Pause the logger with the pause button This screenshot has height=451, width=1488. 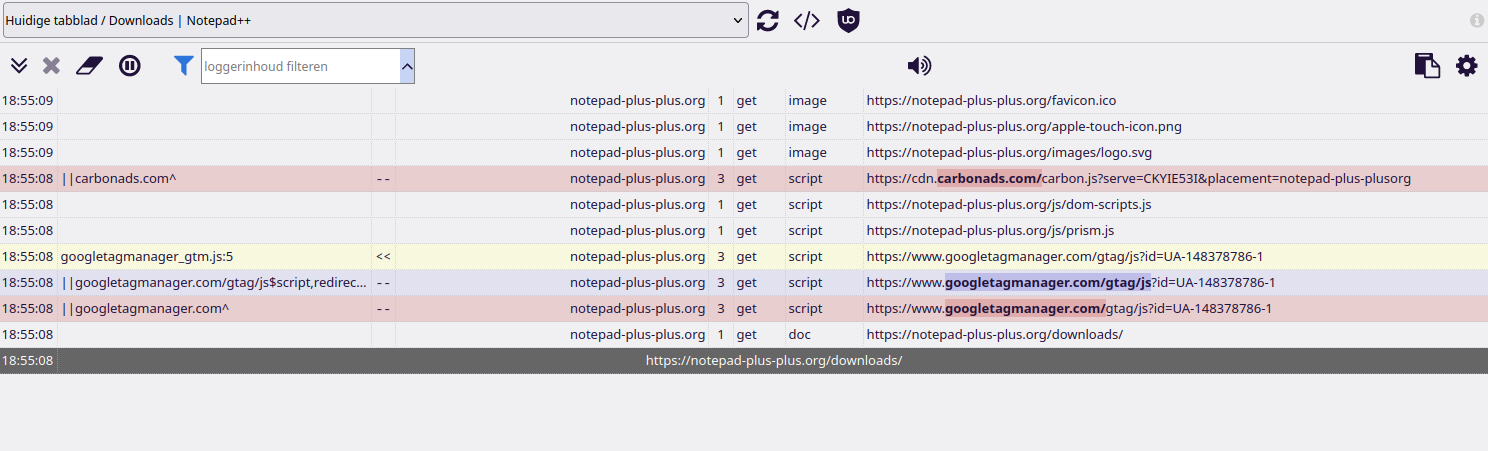130,66
